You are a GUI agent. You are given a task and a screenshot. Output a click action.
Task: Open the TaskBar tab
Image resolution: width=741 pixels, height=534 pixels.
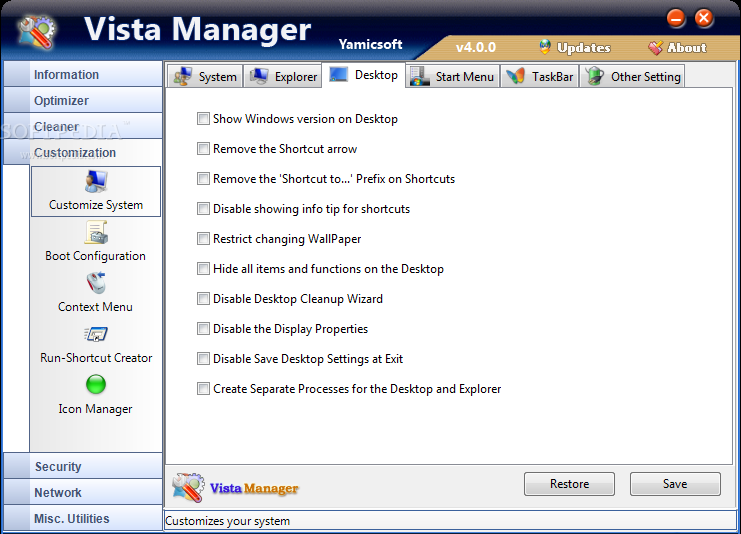(540, 76)
